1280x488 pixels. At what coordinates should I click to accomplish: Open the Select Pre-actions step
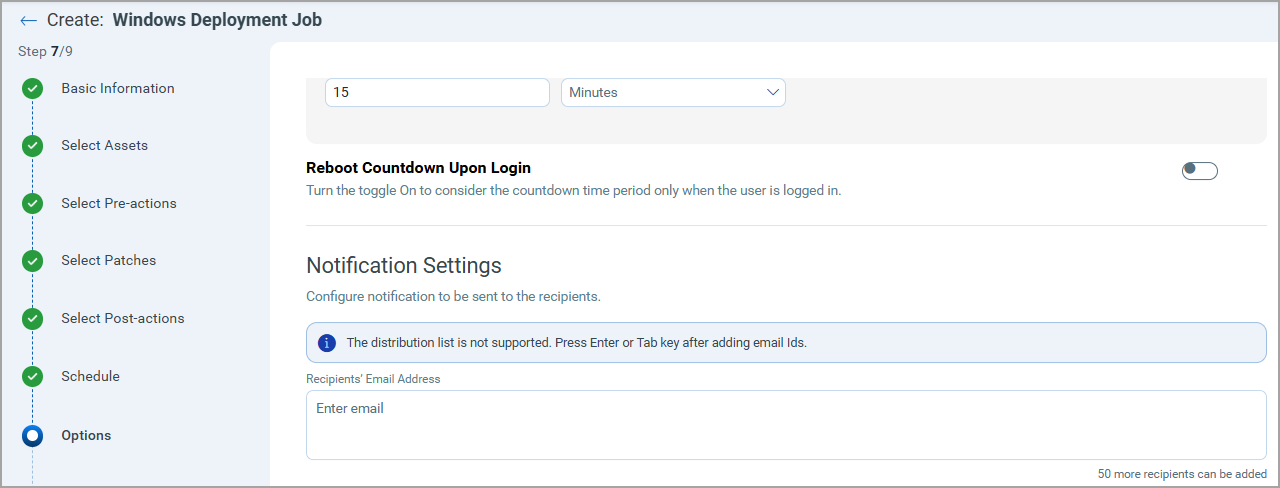pos(118,204)
